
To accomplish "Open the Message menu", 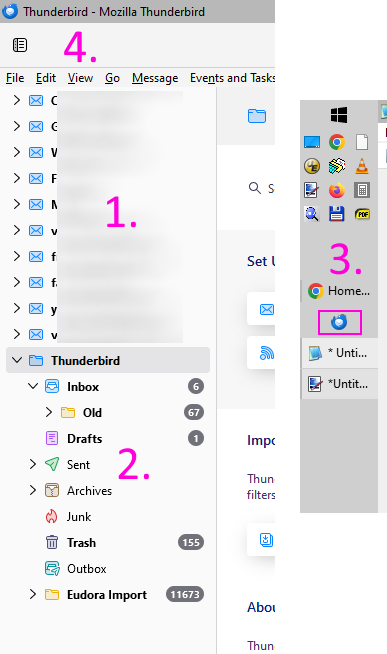I will click(155, 78).
